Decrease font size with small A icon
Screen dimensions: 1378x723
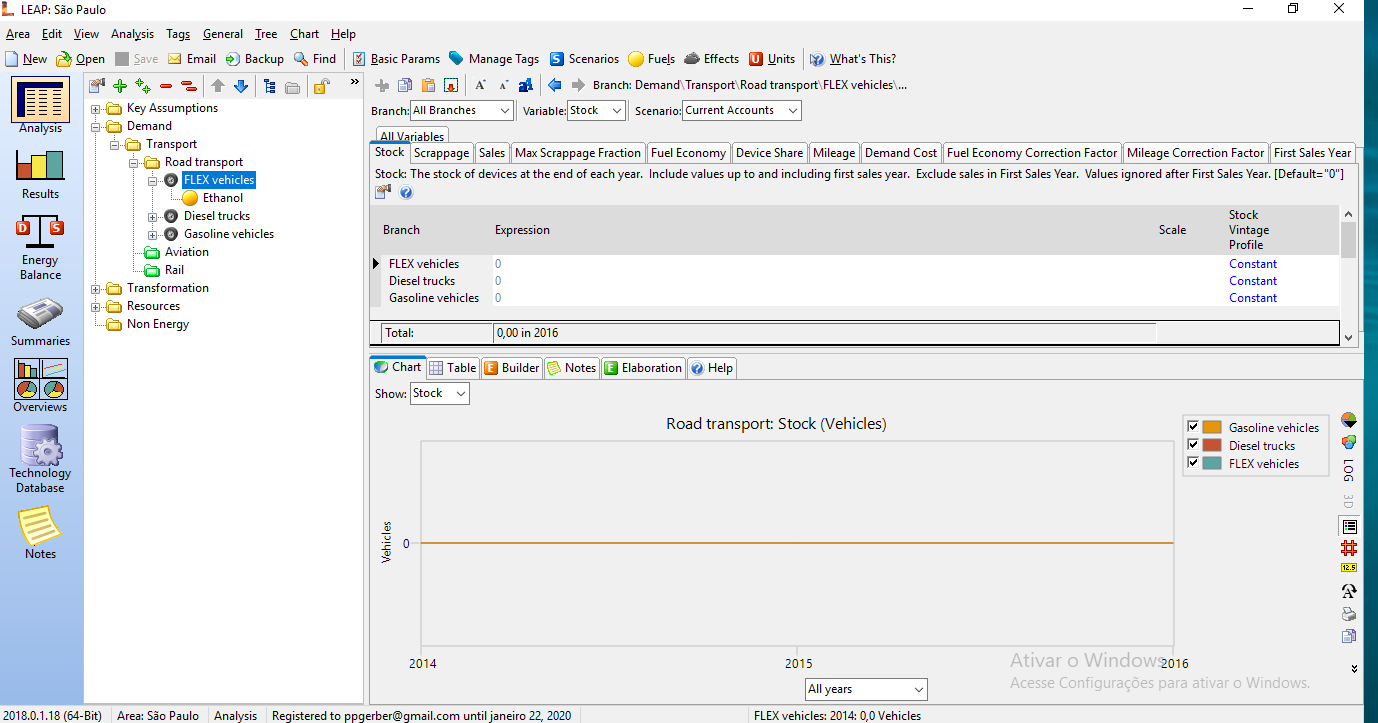pos(504,85)
